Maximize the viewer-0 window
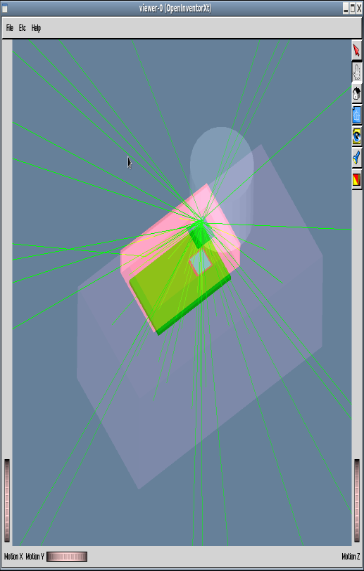 tap(352, 8)
